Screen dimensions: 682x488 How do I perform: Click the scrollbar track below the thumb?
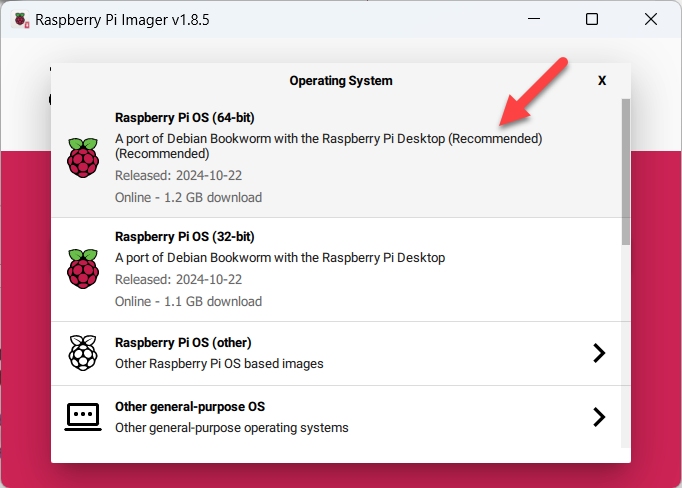click(x=625, y=346)
